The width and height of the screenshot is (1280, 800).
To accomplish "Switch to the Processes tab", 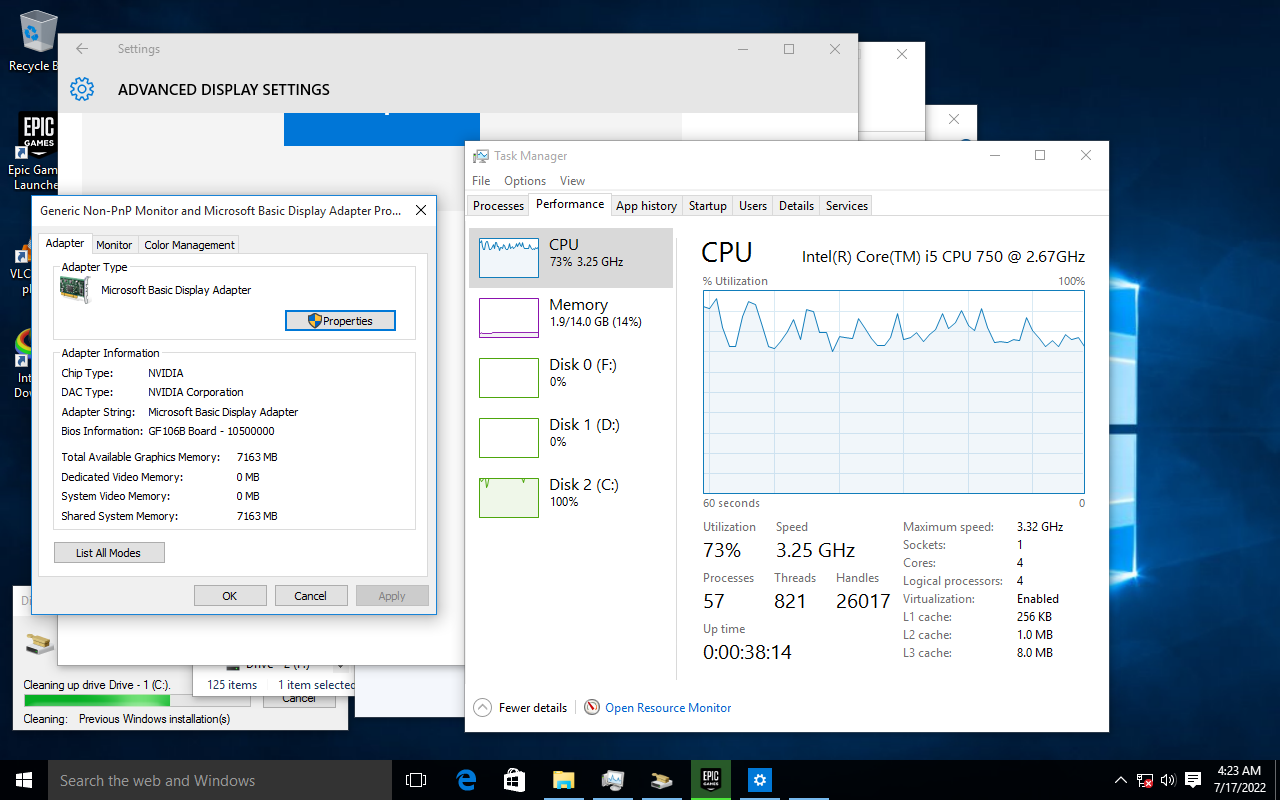I will [498, 206].
